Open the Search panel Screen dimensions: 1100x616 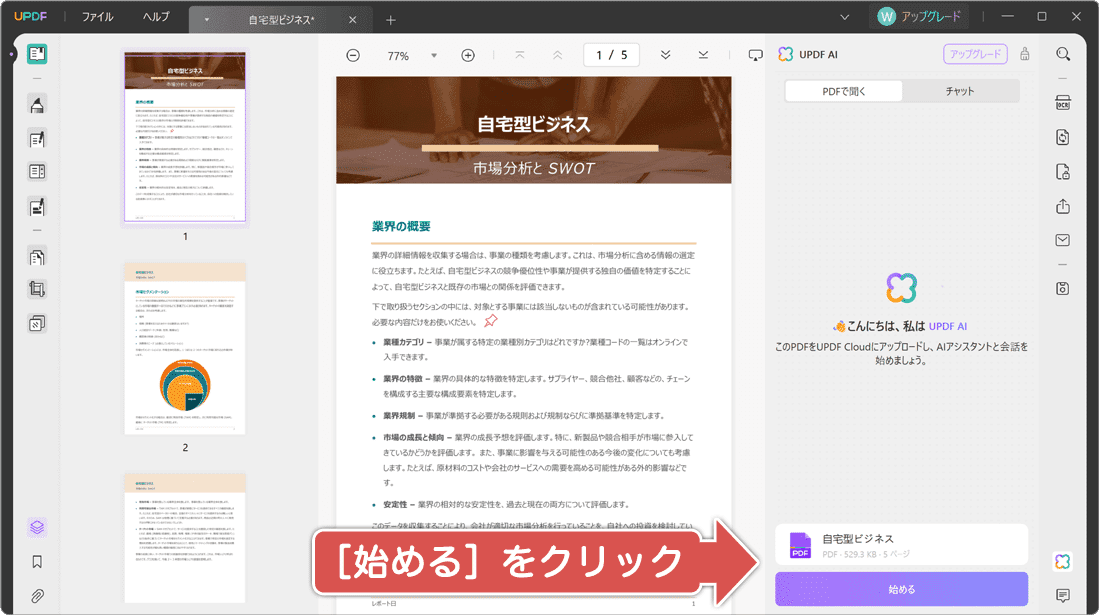[1063, 54]
